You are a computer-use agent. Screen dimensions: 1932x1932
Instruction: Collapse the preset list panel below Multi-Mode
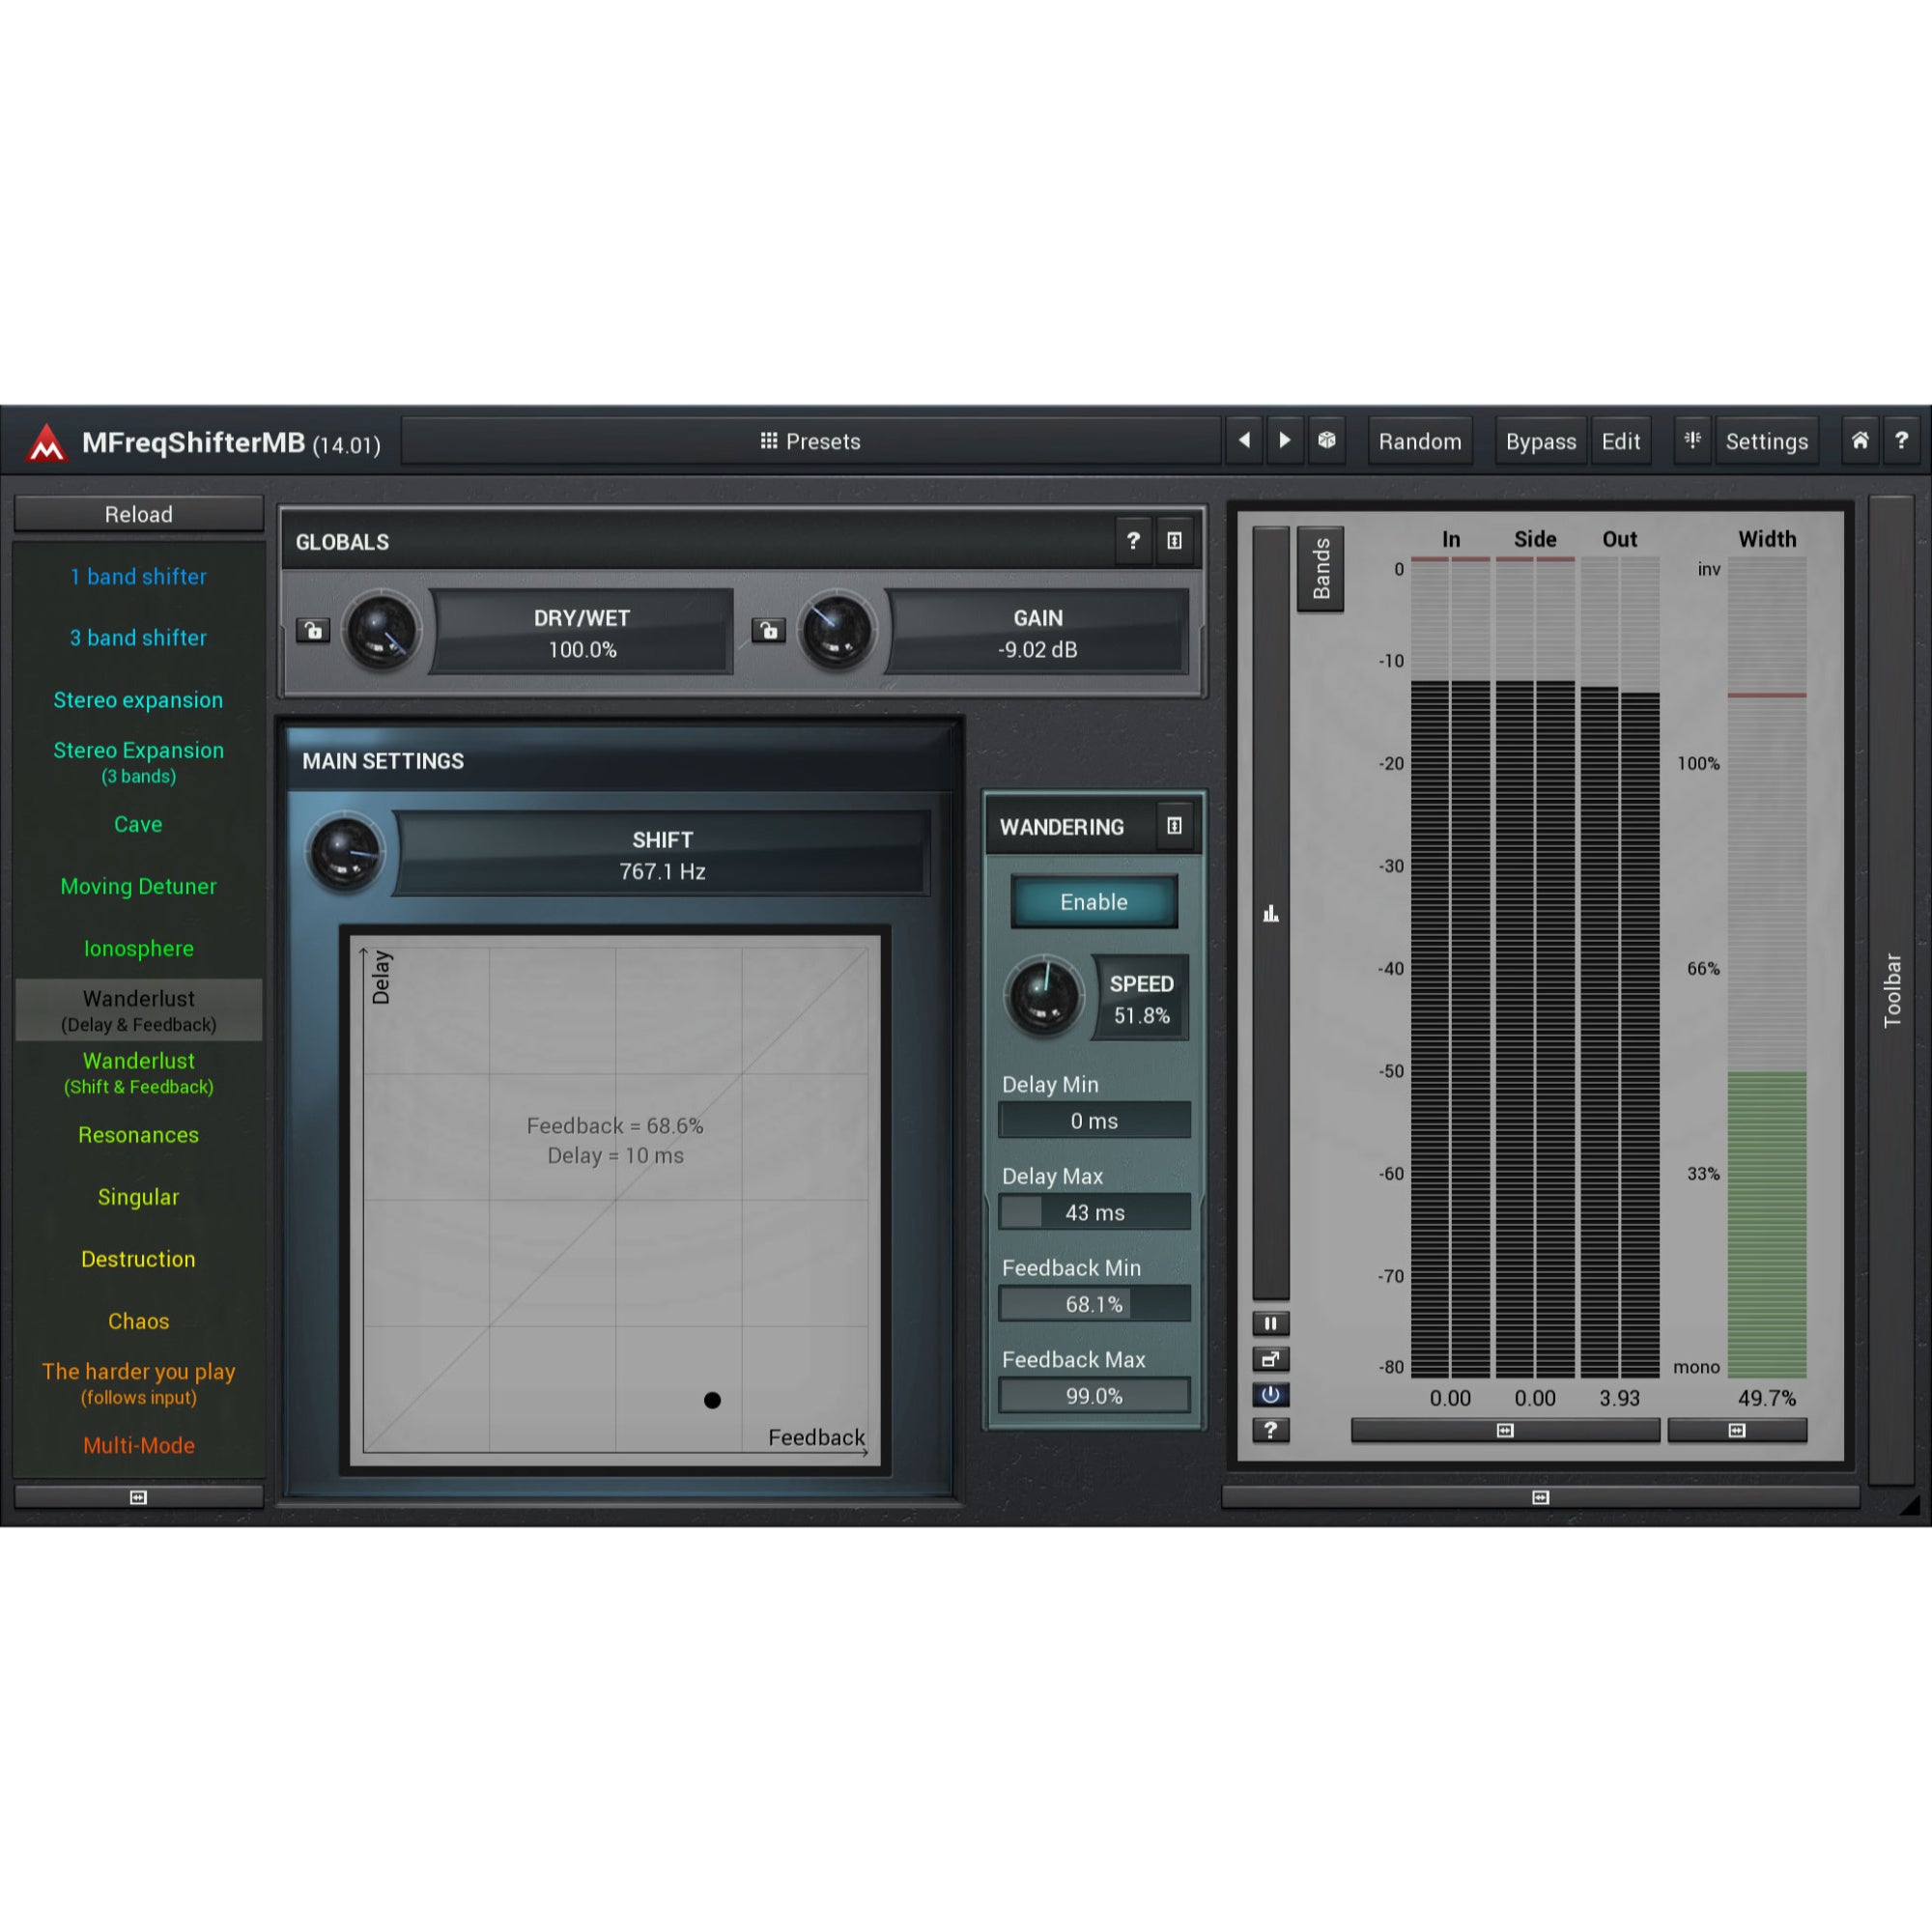(139, 1497)
